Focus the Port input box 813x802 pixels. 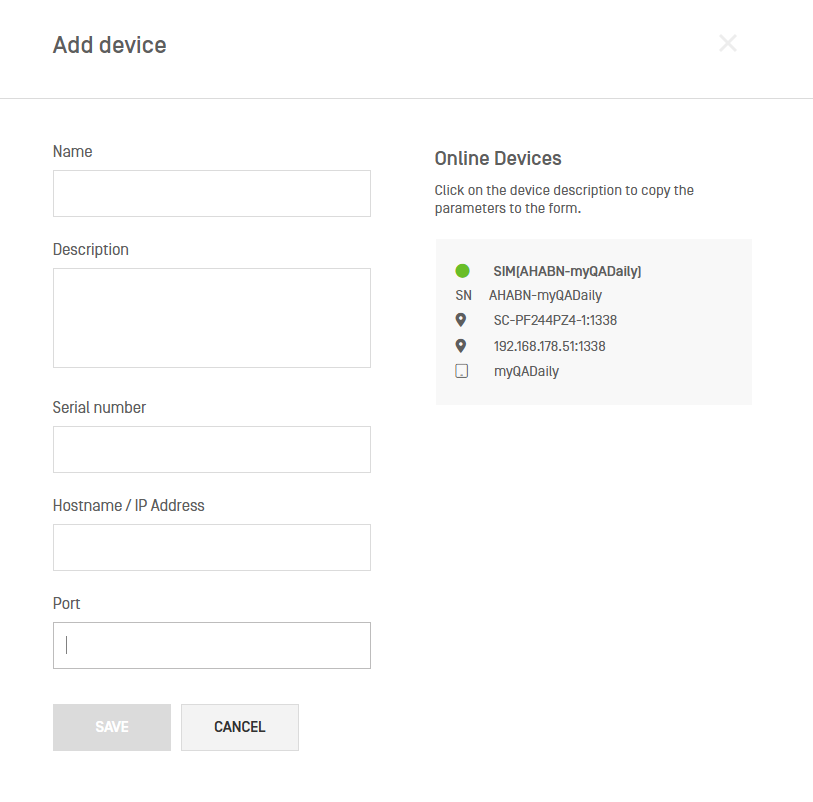point(211,645)
